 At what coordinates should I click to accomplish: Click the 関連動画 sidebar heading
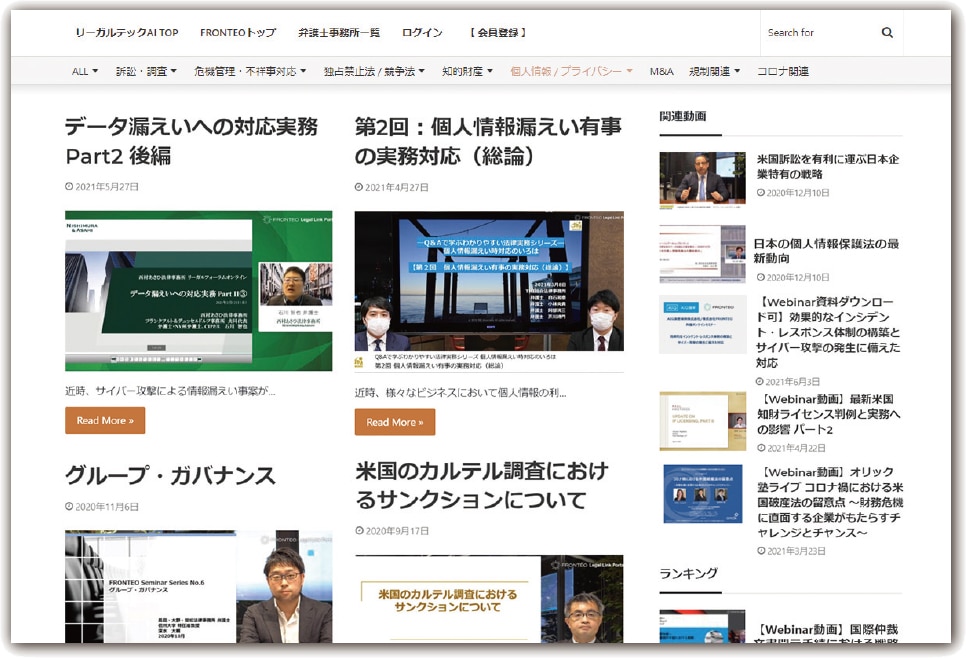(x=683, y=116)
